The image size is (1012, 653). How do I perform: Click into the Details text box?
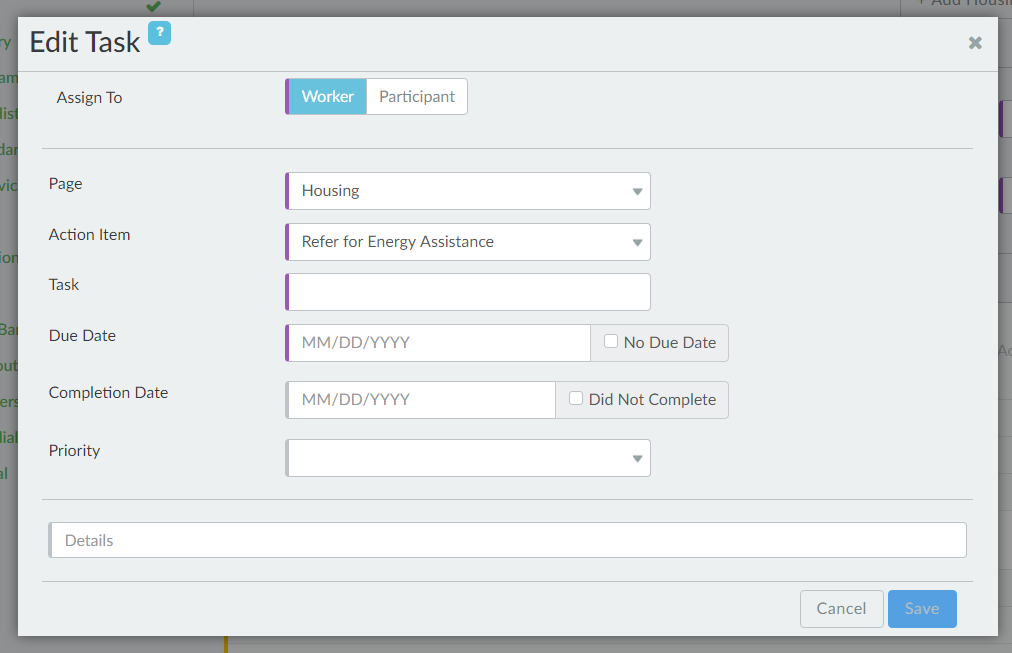[x=508, y=540]
